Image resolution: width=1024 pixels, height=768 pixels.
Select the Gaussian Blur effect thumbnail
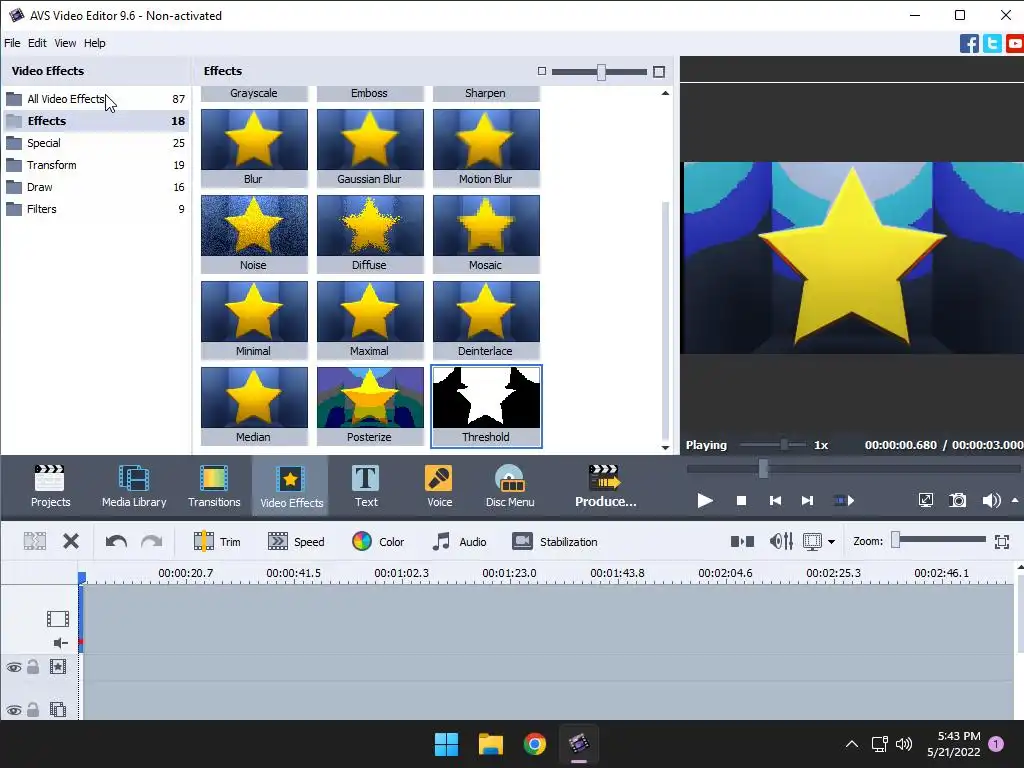click(x=370, y=148)
